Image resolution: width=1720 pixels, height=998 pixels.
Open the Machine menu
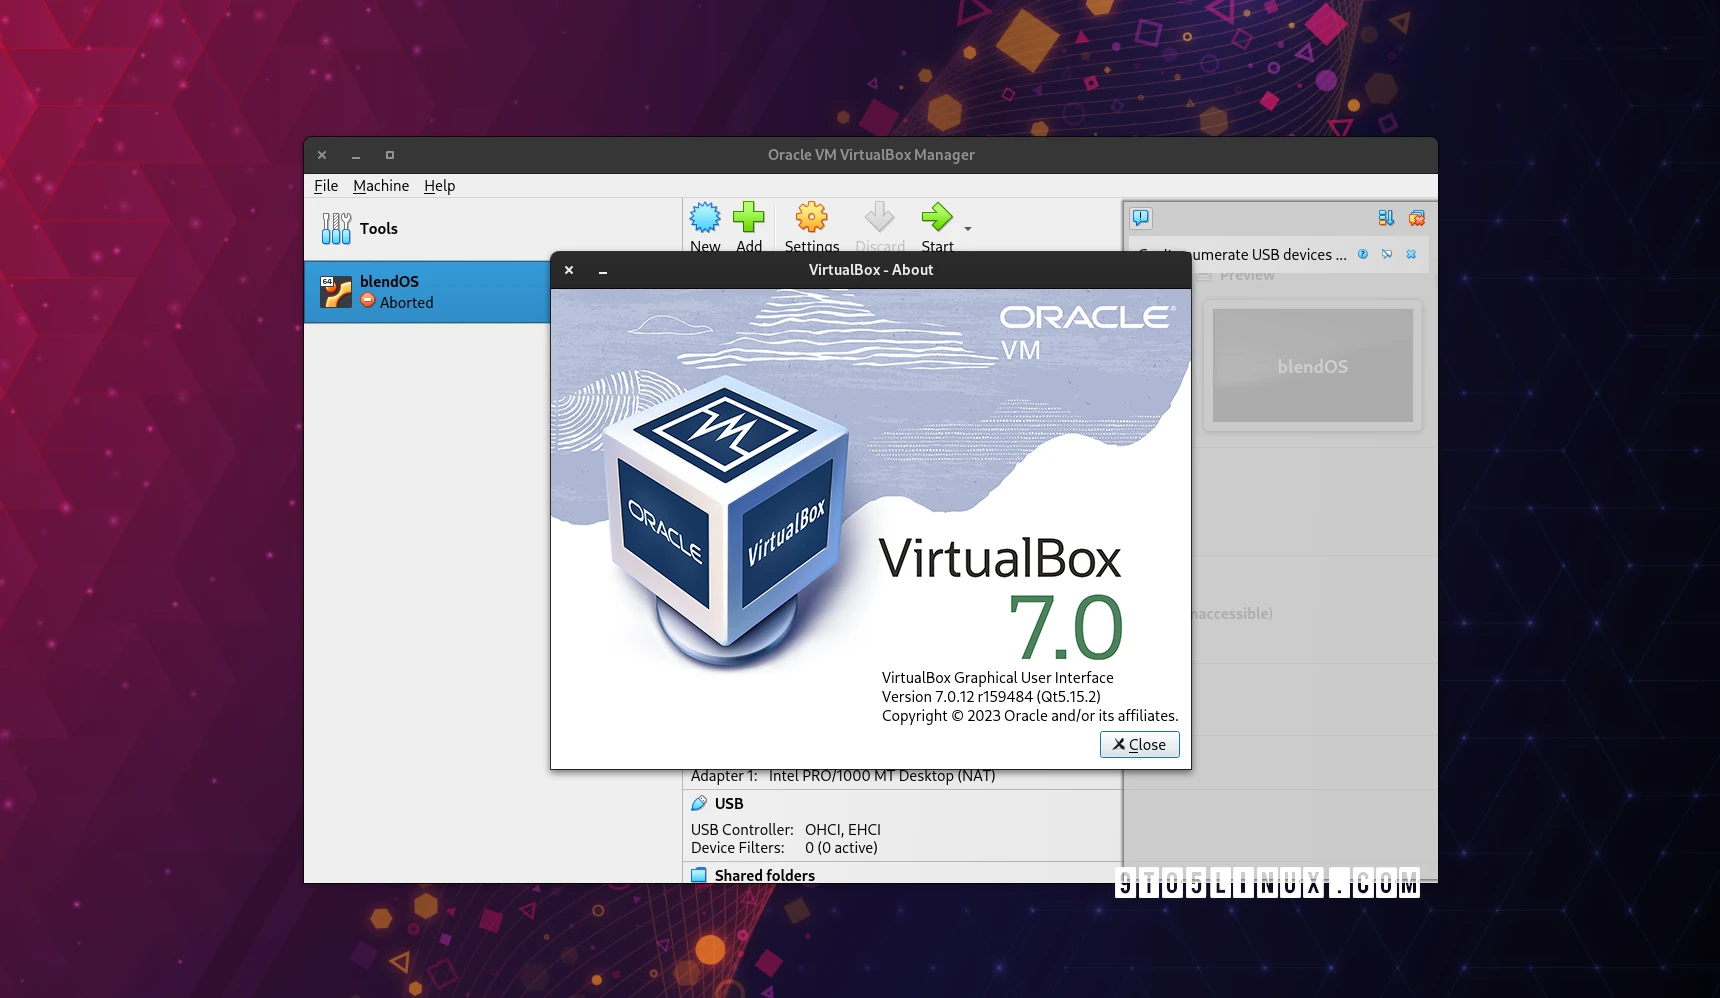pyautogui.click(x=380, y=185)
